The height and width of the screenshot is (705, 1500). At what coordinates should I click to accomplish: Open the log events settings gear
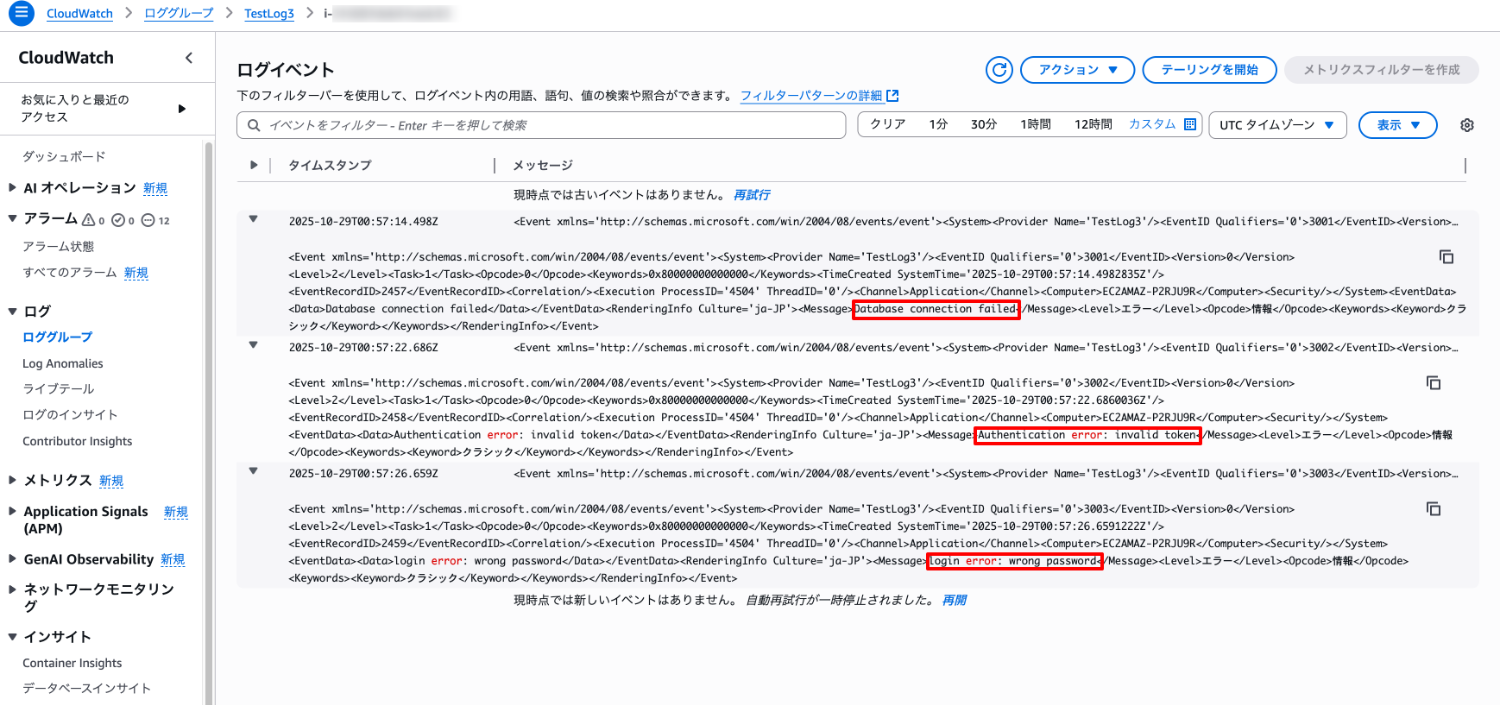coord(1467,125)
